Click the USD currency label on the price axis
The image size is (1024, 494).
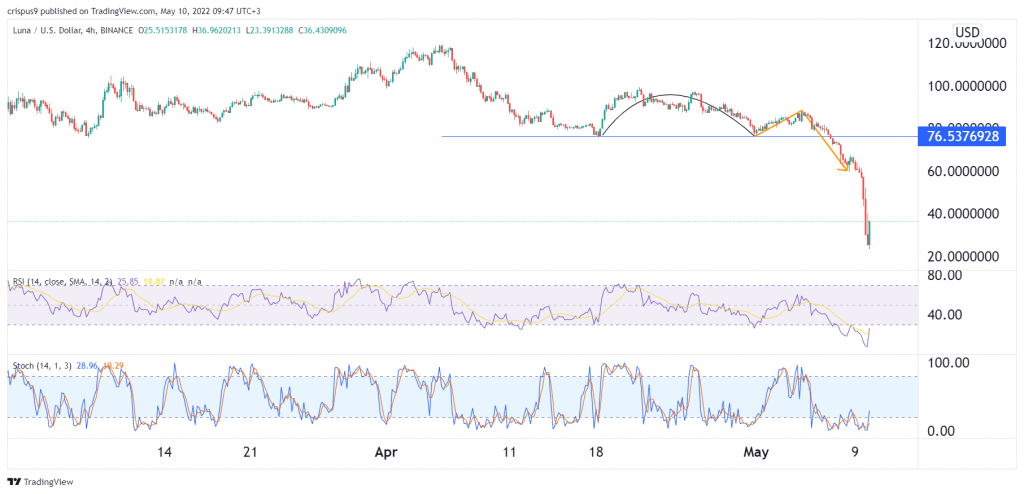tap(967, 32)
